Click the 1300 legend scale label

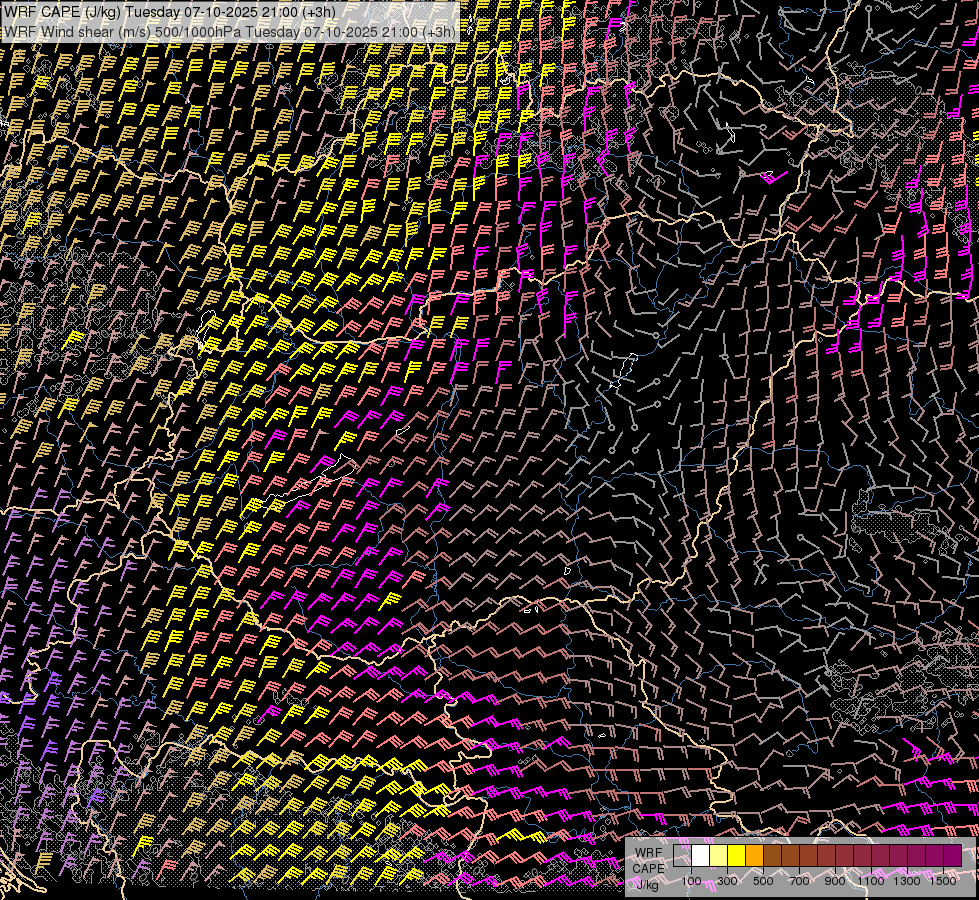[x=907, y=881]
